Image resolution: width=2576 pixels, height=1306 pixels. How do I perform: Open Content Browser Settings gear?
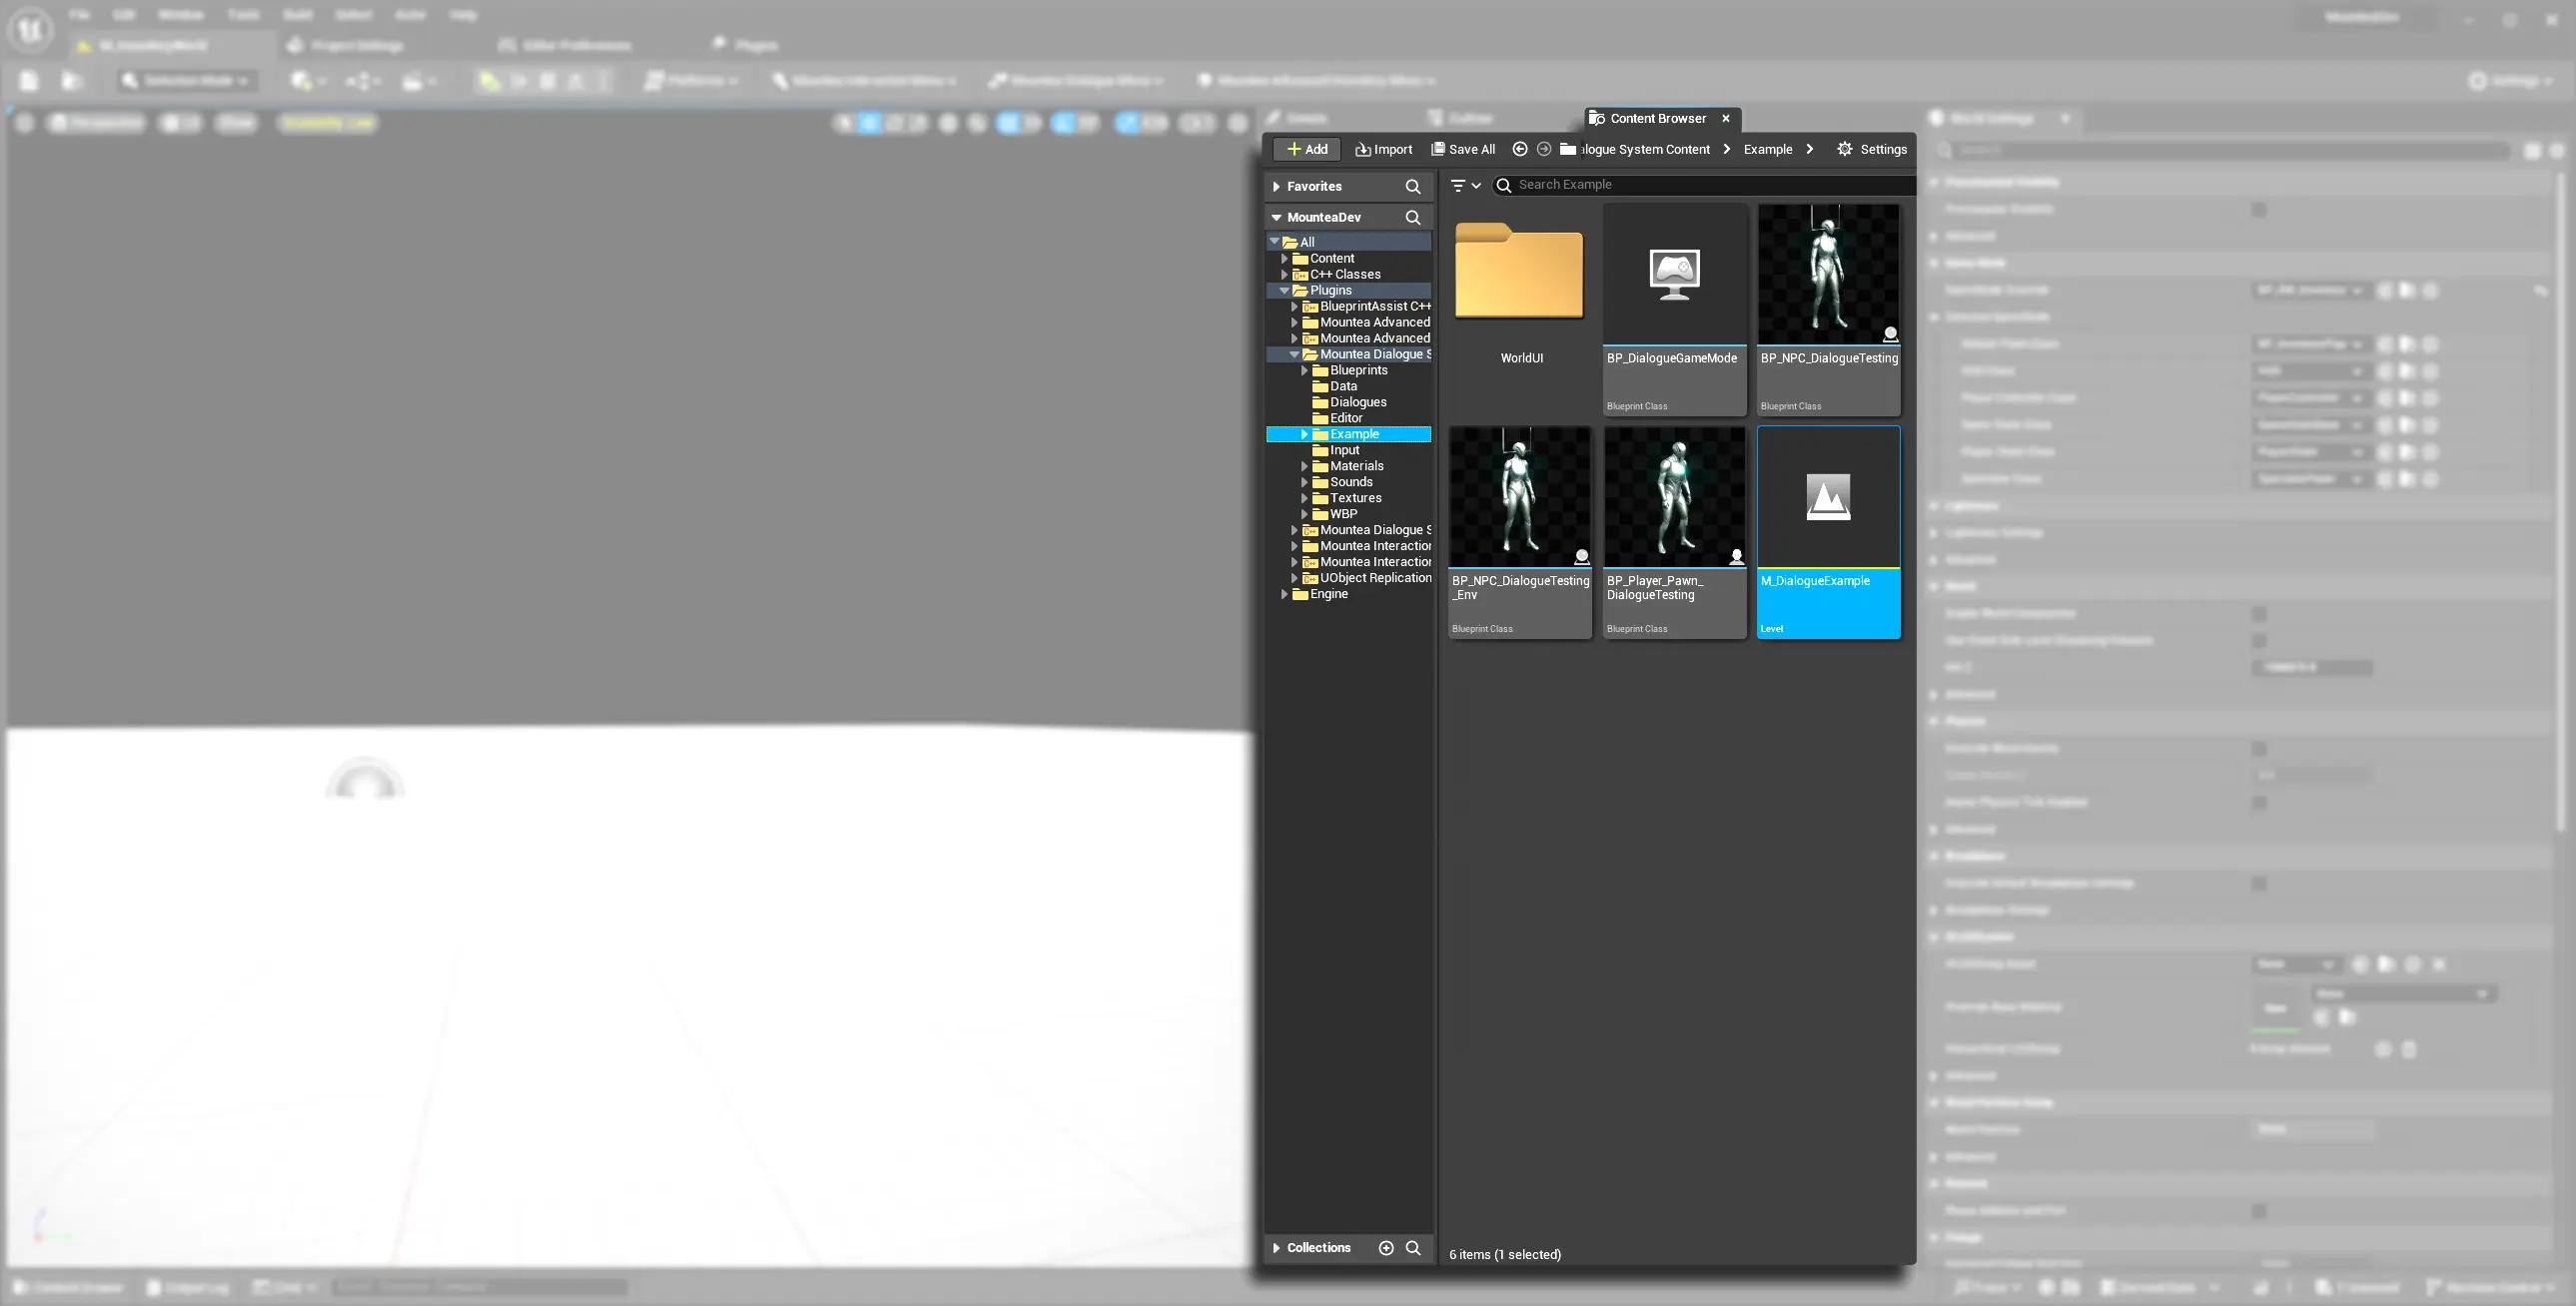[1844, 149]
